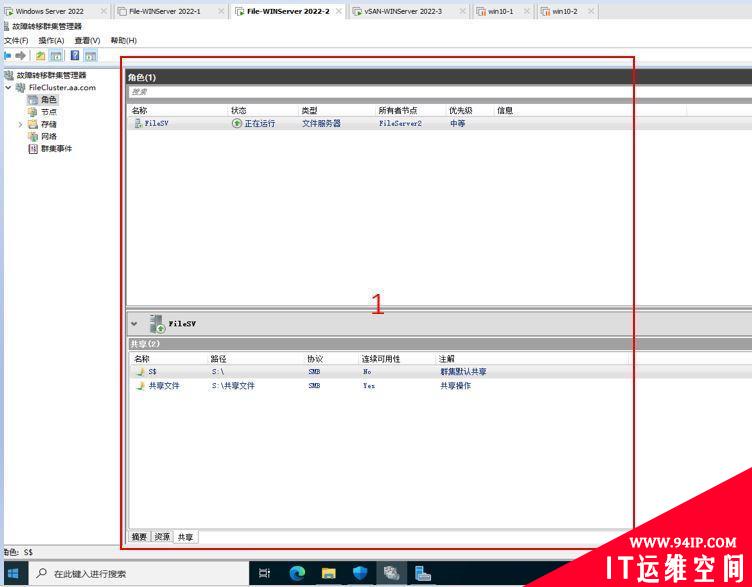Click the Back arrow in the toolbar
The width and height of the screenshot is (752, 587).
(7, 56)
